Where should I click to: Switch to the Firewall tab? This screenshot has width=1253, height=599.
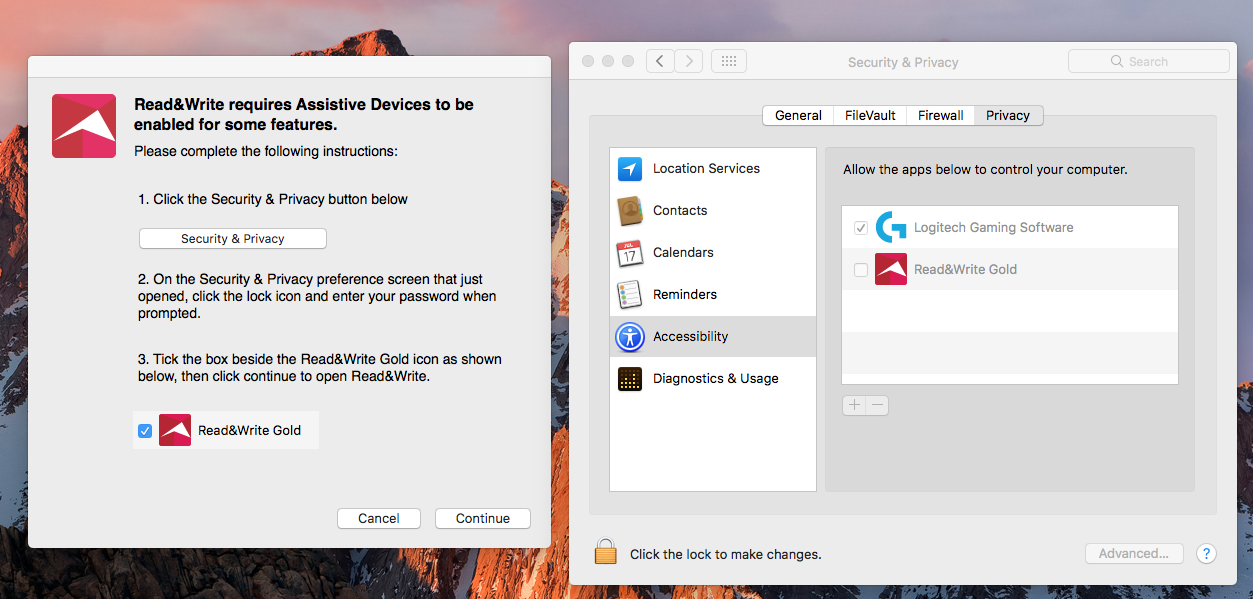941,115
